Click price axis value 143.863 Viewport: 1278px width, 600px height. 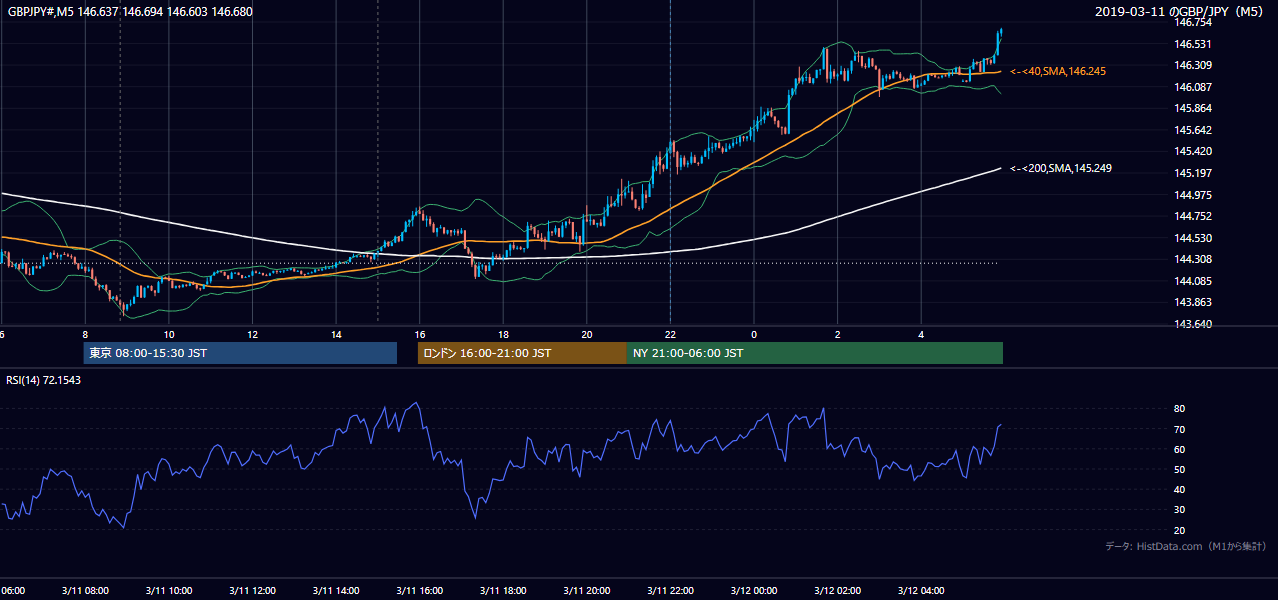1193,302
